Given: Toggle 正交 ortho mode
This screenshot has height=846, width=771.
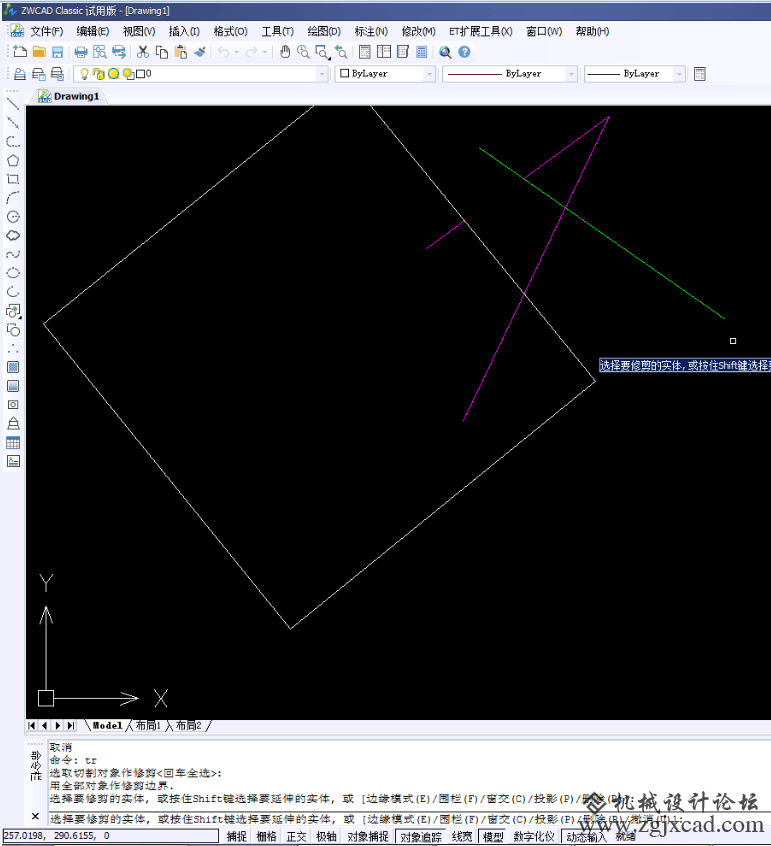Looking at the screenshot, I should coord(296,836).
